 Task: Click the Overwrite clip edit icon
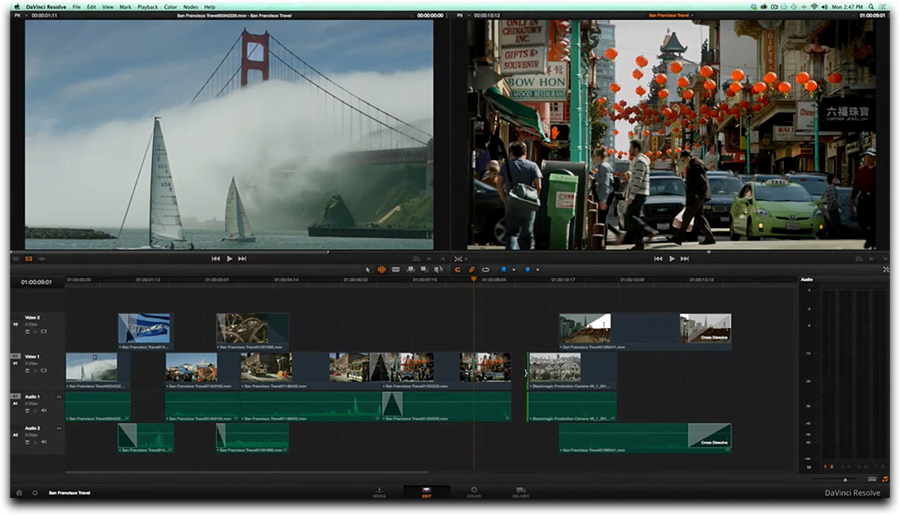pyautogui.click(x=424, y=269)
